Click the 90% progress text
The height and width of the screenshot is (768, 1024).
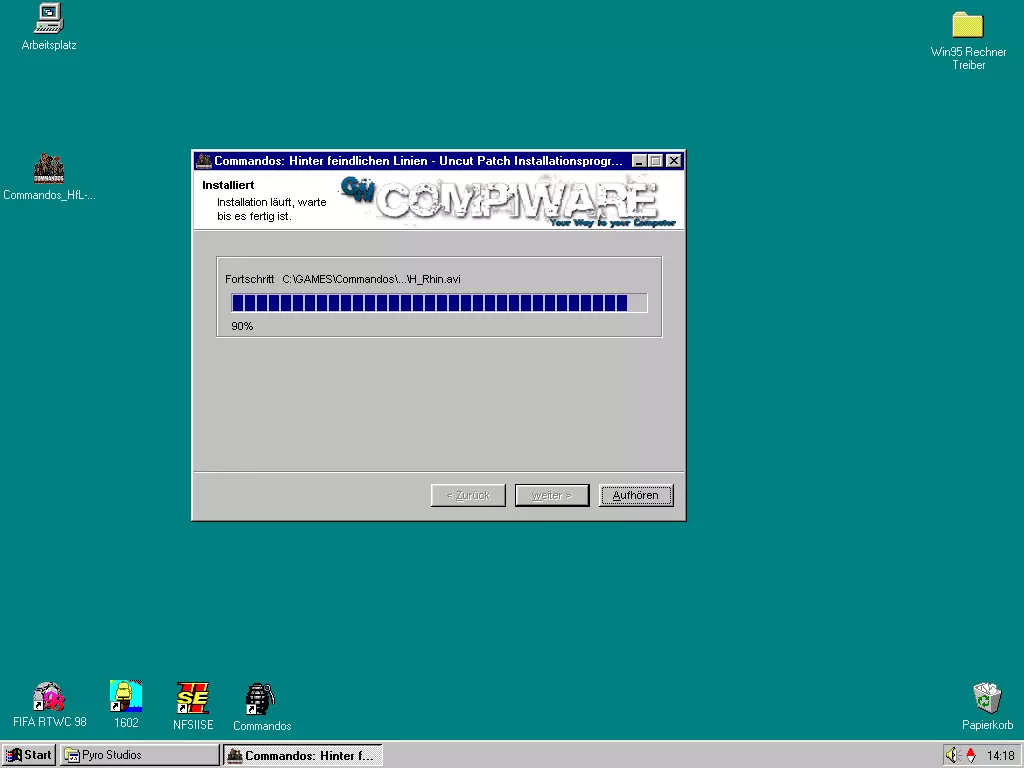(242, 326)
